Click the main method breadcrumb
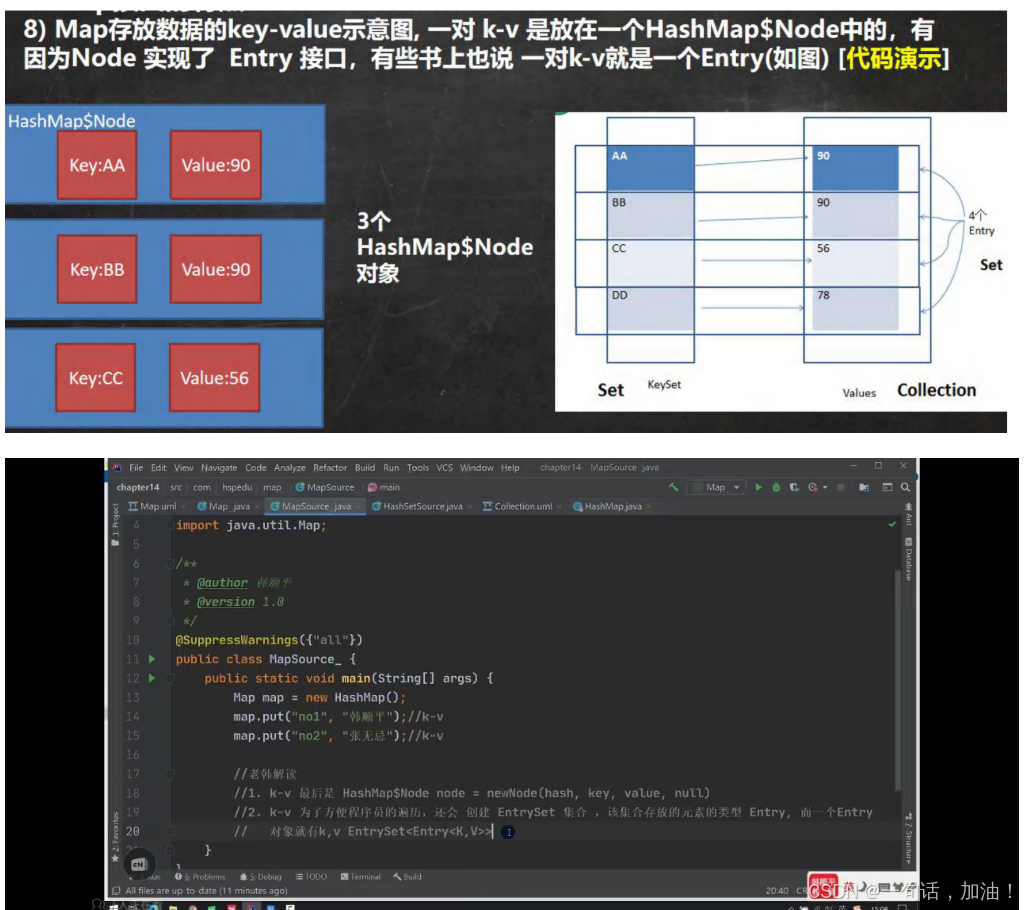 (384, 487)
